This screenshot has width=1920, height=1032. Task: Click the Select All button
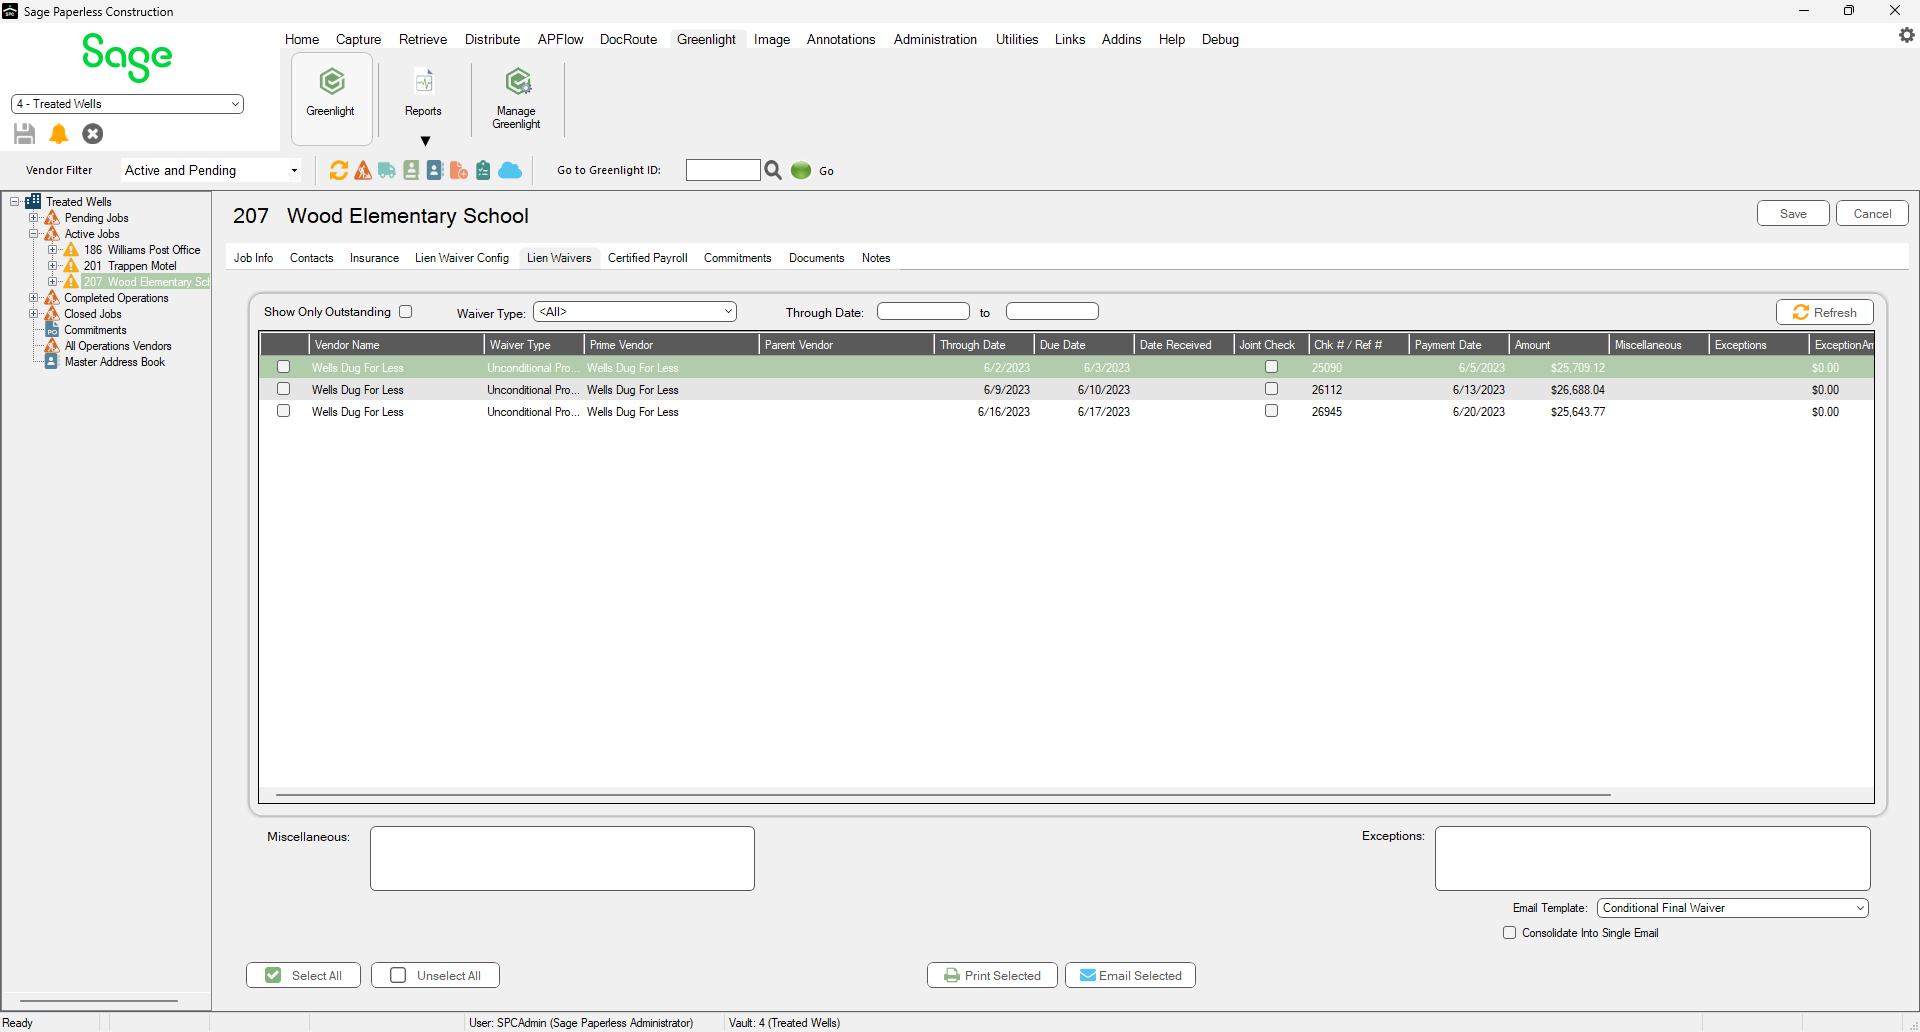[x=303, y=975]
